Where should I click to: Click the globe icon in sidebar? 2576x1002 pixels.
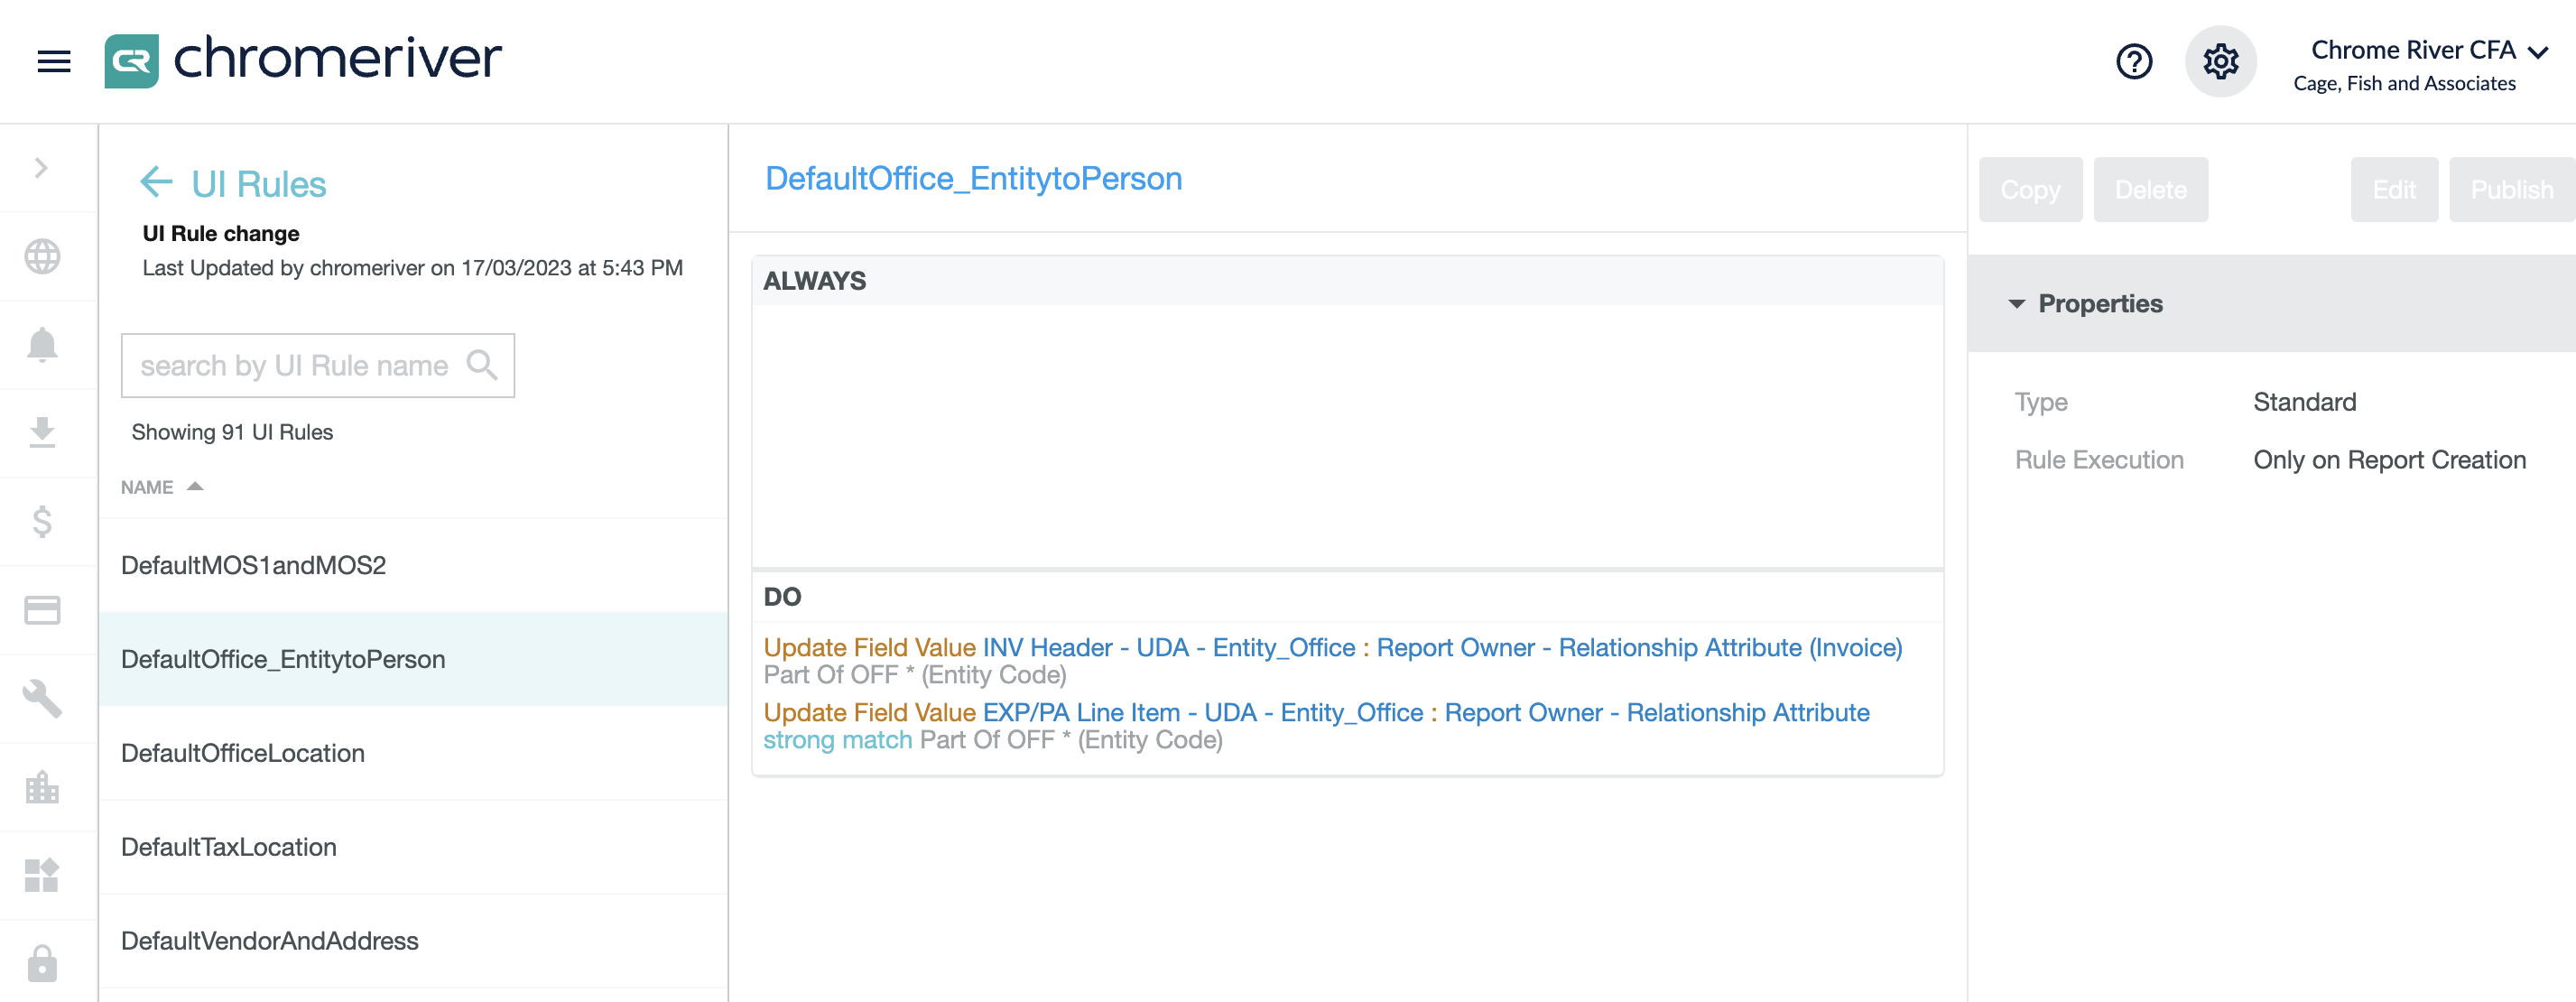tap(42, 257)
